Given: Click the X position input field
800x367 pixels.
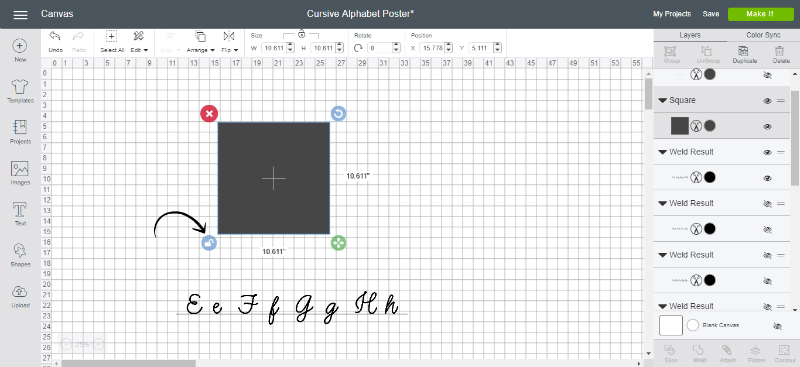Looking at the screenshot, I should tap(432, 48).
